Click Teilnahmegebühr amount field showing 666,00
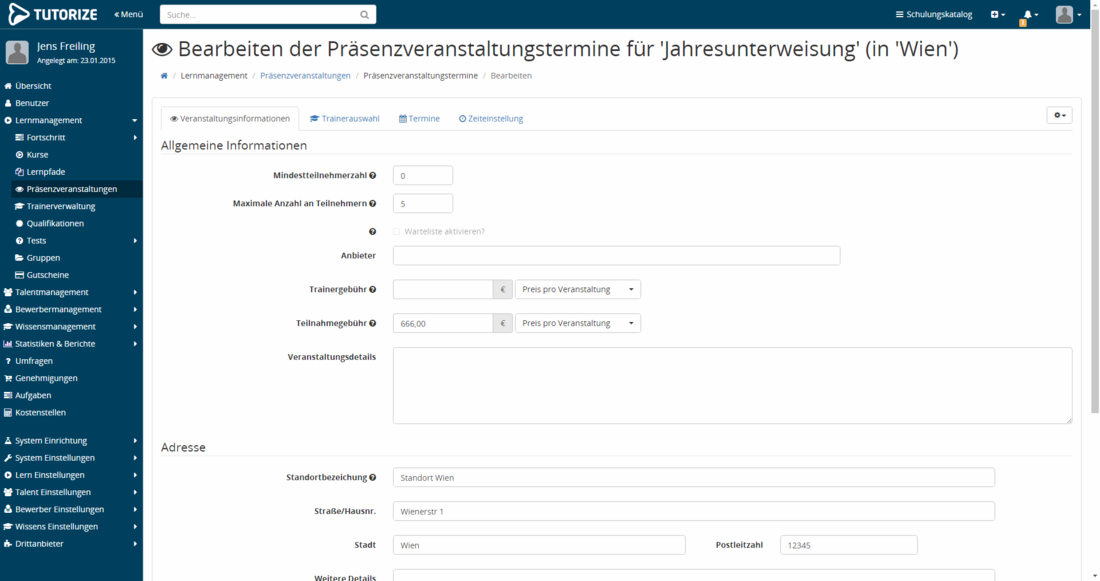The width and height of the screenshot is (1100, 581). pos(443,323)
